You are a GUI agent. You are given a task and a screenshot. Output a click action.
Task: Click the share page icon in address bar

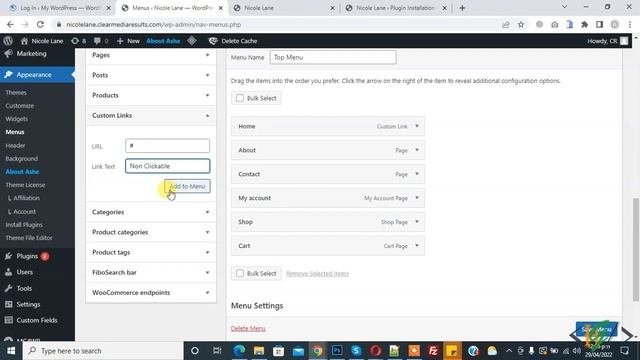[x=506, y=24]
